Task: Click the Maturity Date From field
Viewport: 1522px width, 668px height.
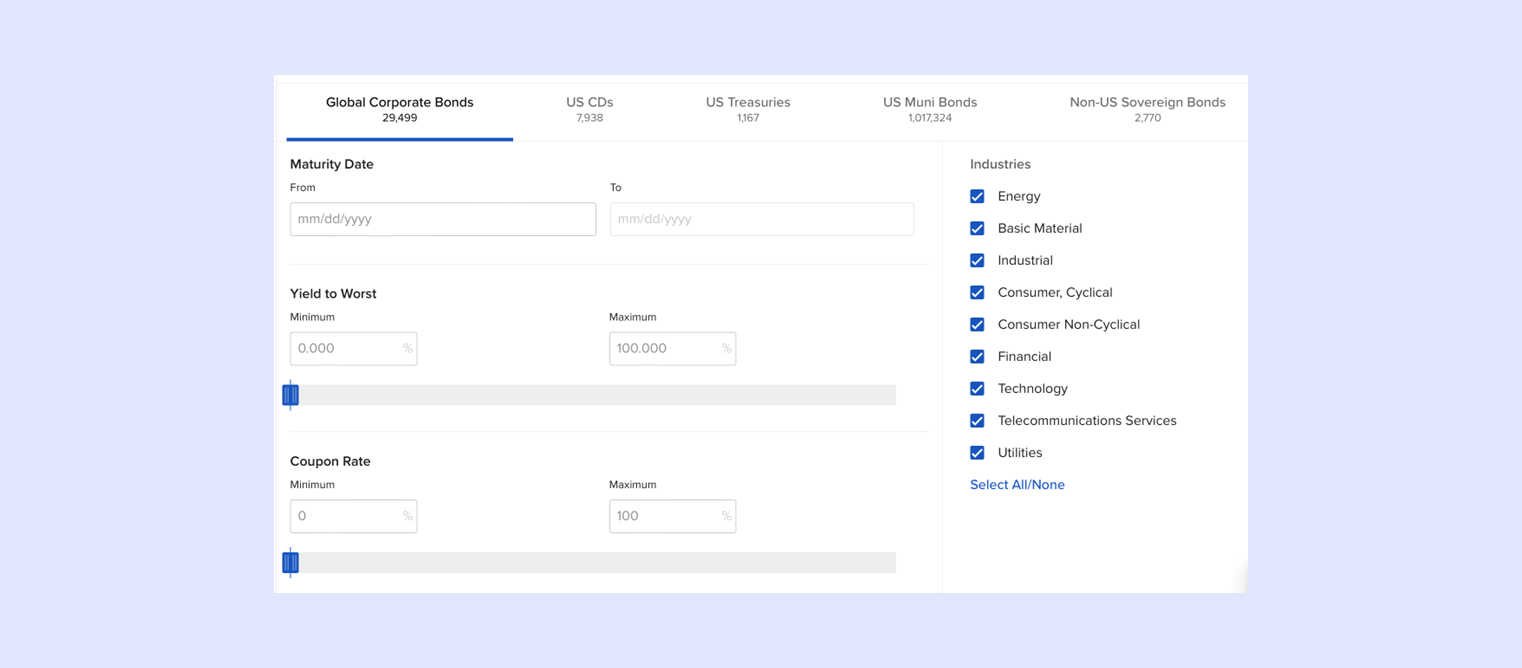Action: [442, 219]
